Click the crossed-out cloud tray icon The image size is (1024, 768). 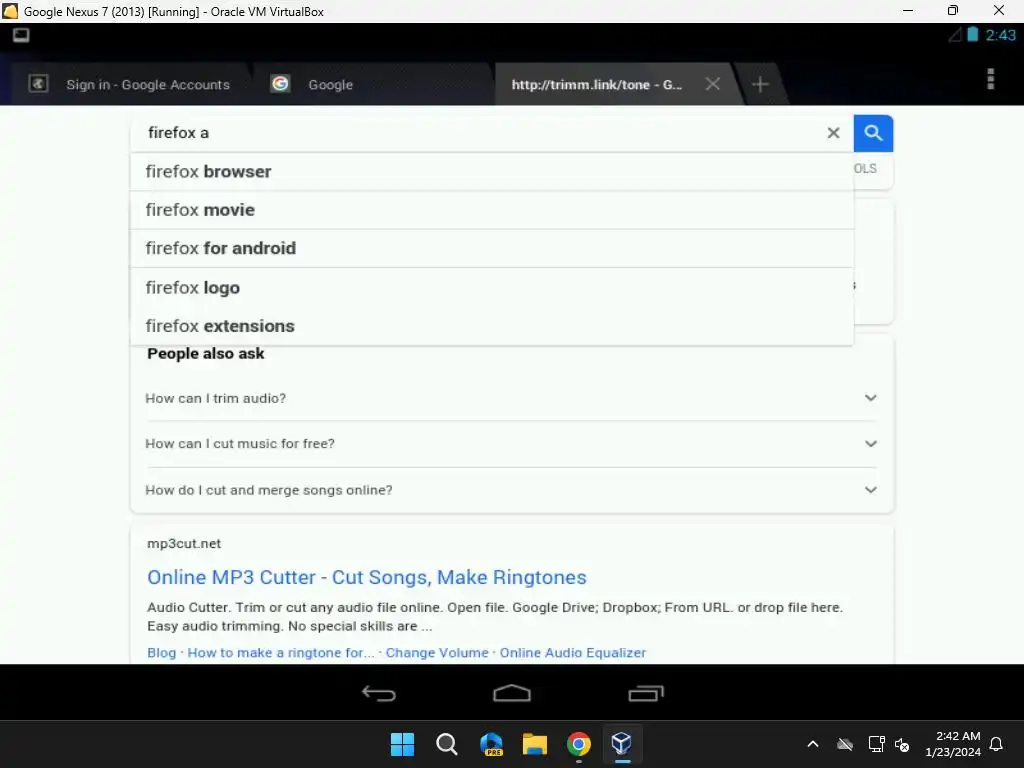pos(845,744)
